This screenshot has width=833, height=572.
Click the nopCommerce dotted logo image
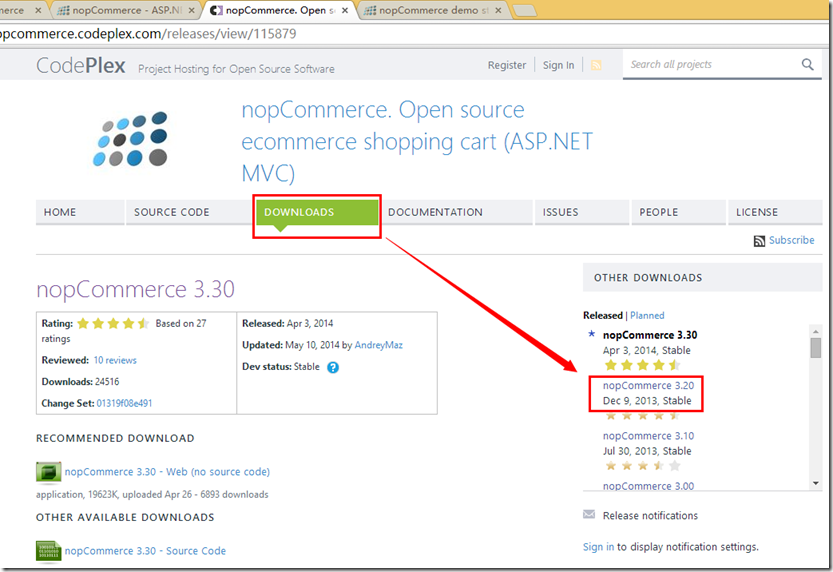130,139
